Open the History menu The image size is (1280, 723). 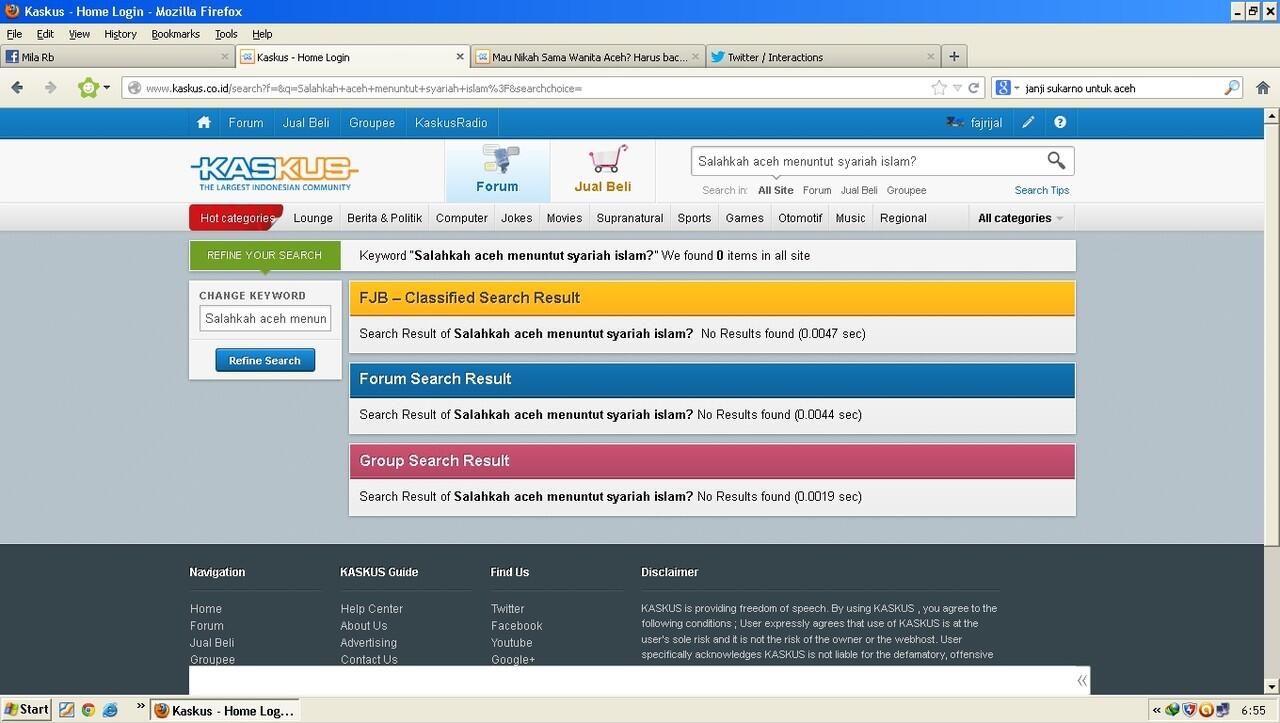click(120, 34)
